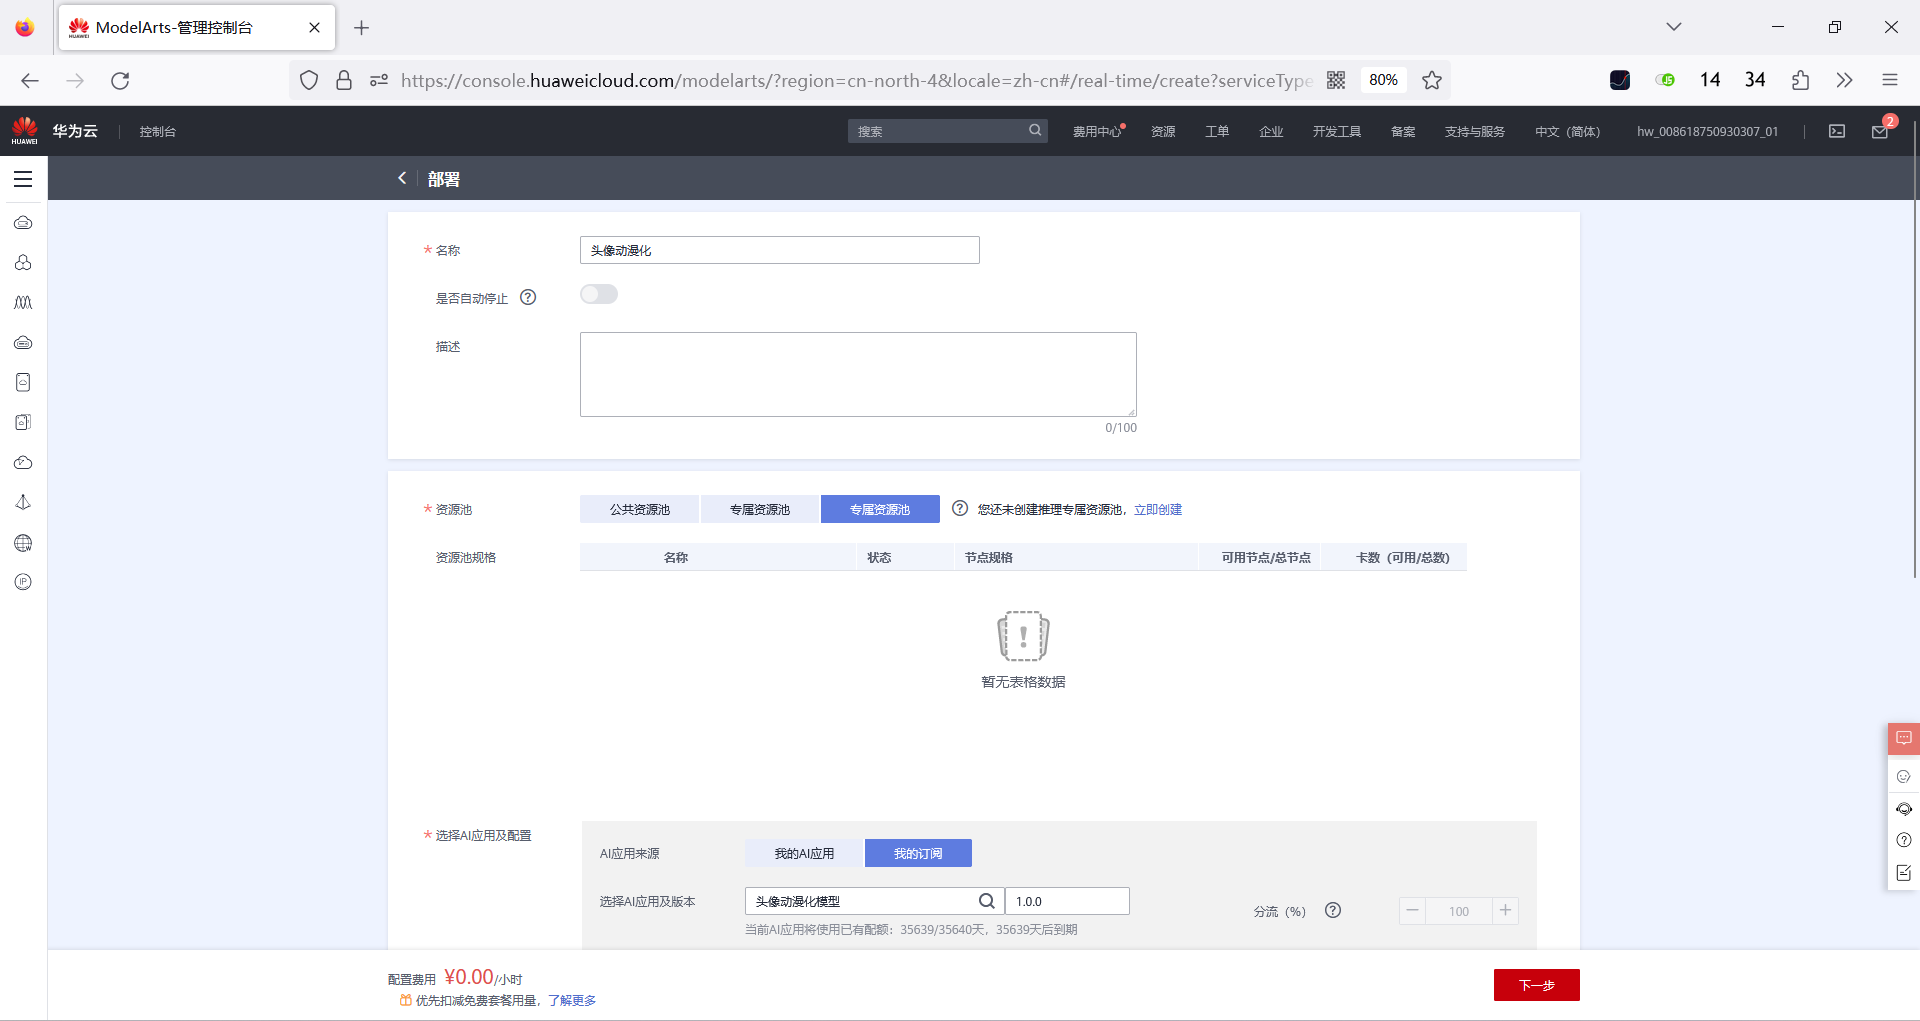Click the 名称 field containing 头像动漫化
The height and width of the screenshot is (1021, 1920).
click(x=780, y=250)
